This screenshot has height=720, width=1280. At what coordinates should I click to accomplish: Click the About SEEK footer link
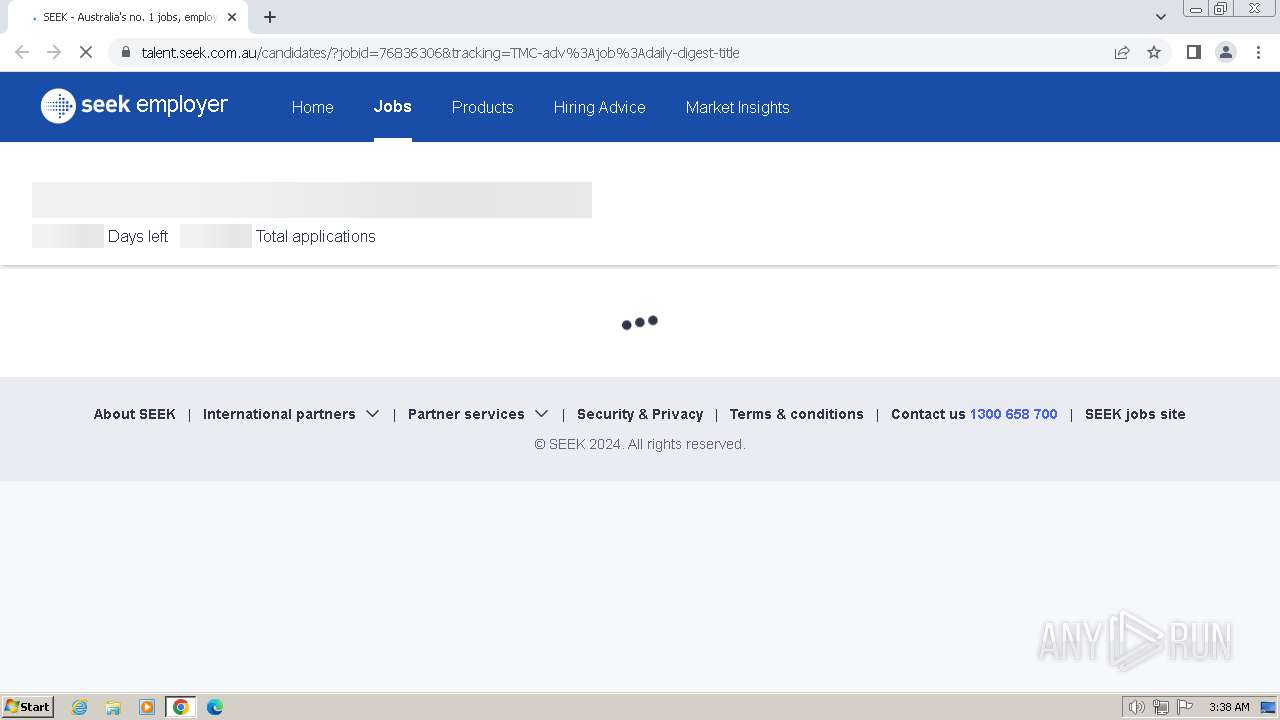coord(134,414)
